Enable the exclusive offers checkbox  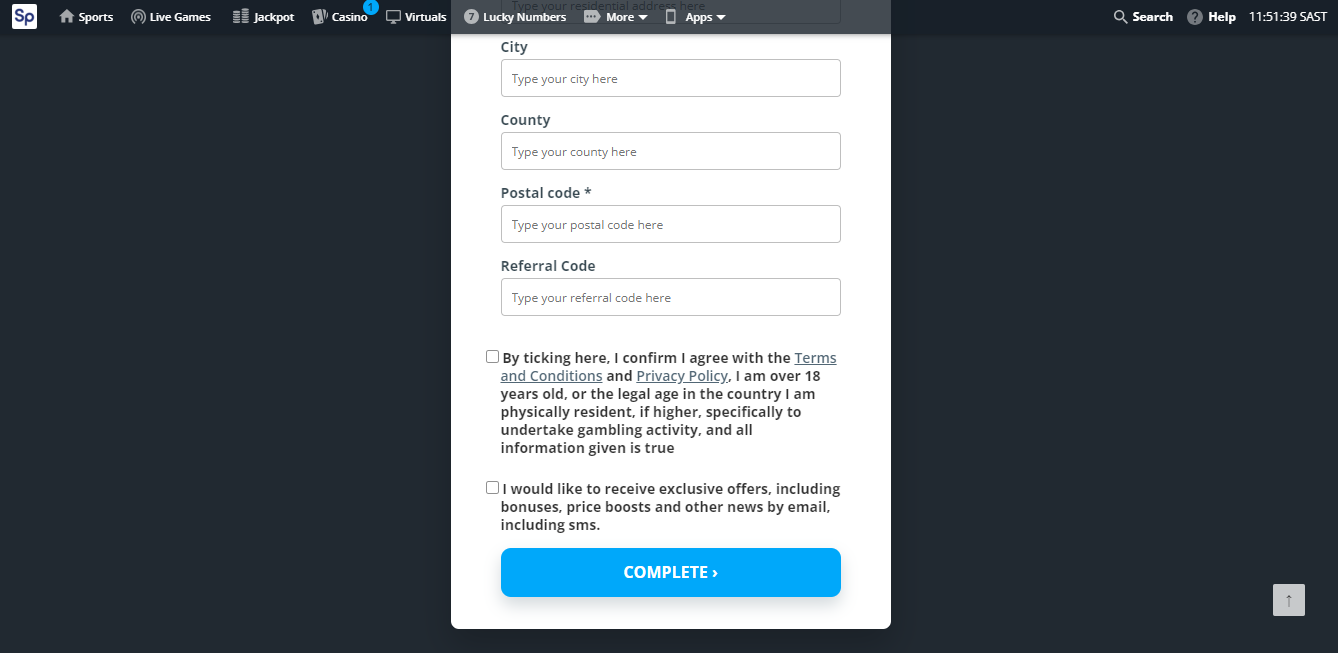click(x=492, y=488)
